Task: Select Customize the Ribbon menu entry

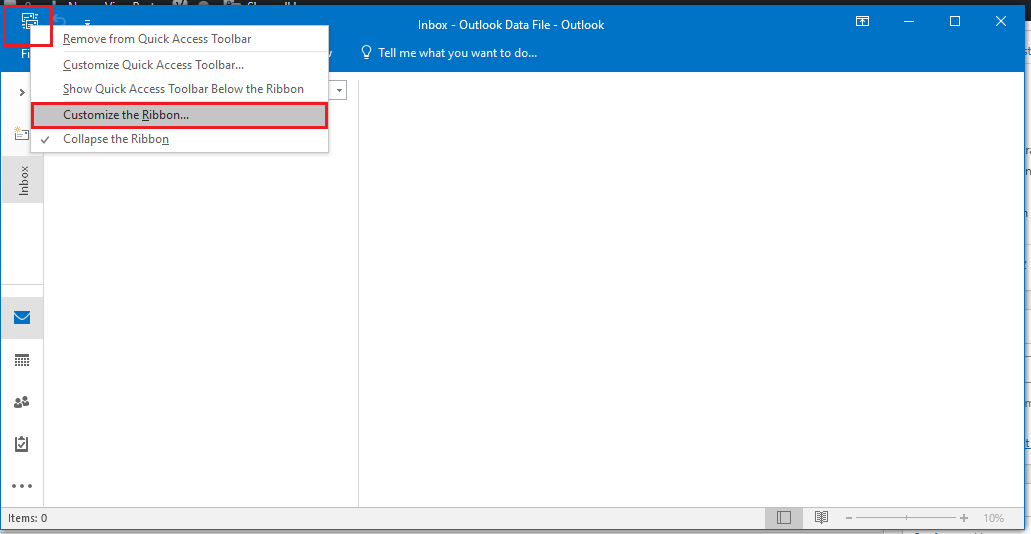Action: tap(179, 115)
